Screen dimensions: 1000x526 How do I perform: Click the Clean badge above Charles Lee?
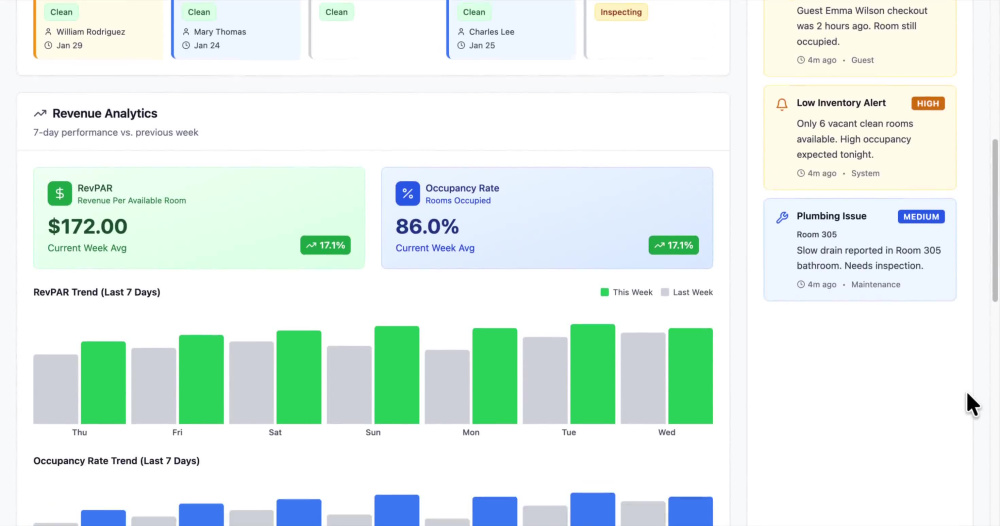coord(474,12)
